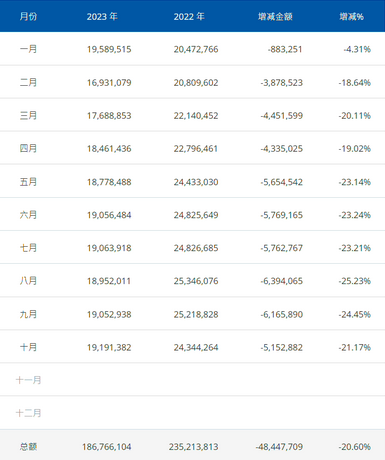Click the 2023 年 column header
The height and width of the screenshot is (460, 385).
(x=102, y=17)
